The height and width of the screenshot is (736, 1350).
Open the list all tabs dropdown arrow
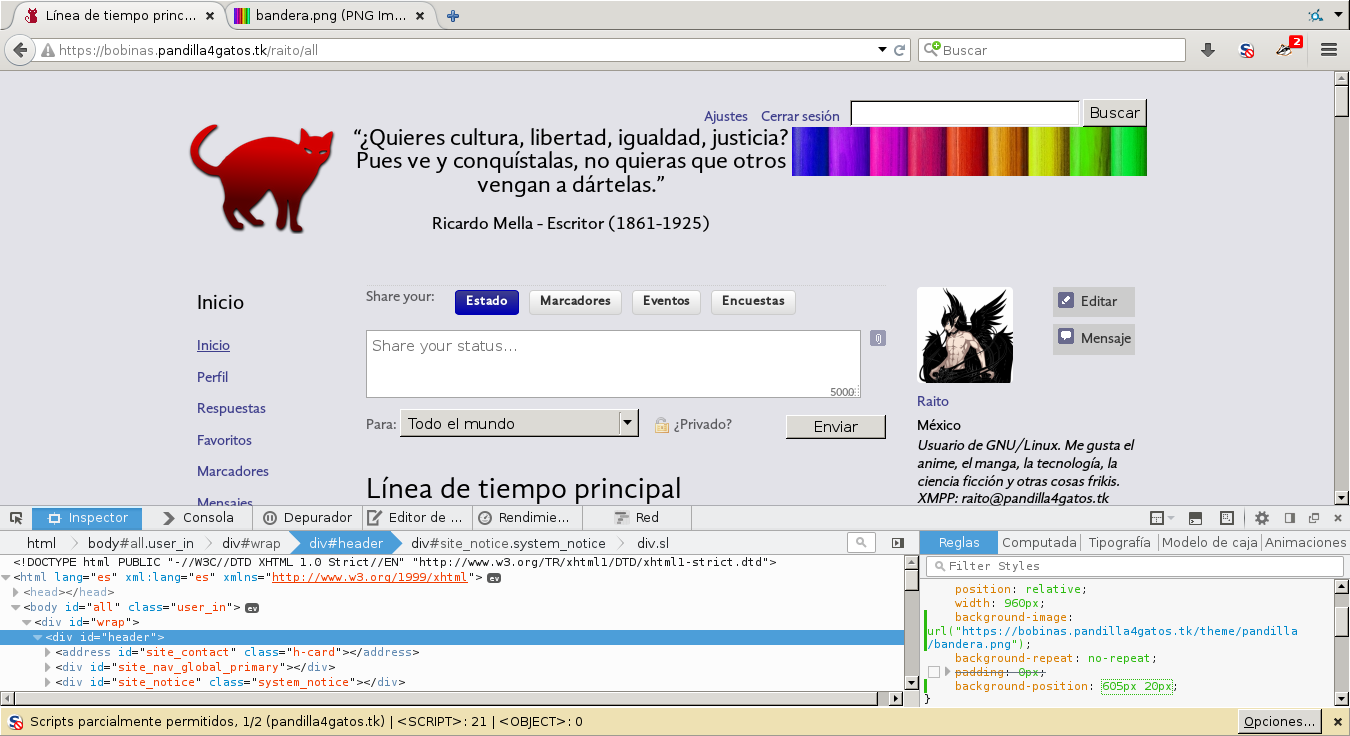coord(1339,15)
